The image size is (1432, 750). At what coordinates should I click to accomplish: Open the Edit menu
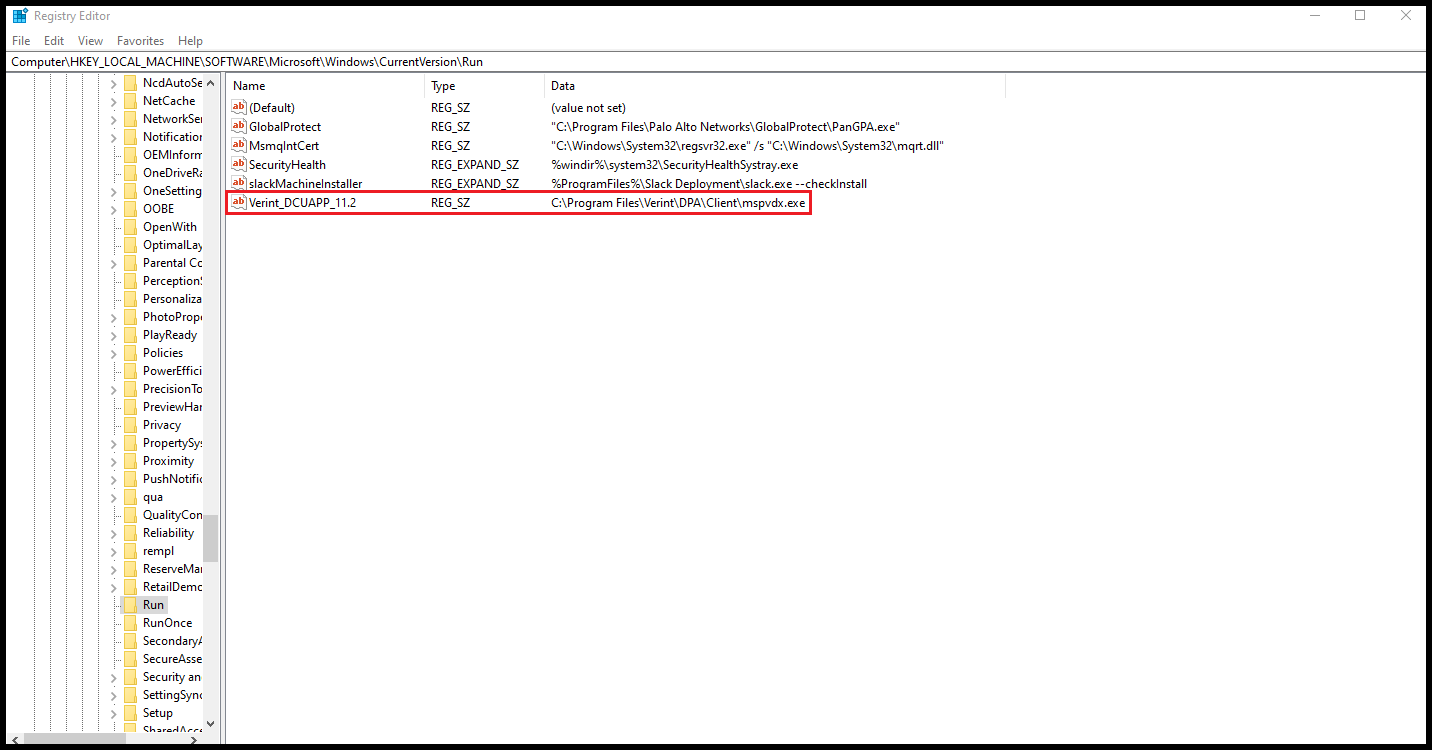coord(54,41)
